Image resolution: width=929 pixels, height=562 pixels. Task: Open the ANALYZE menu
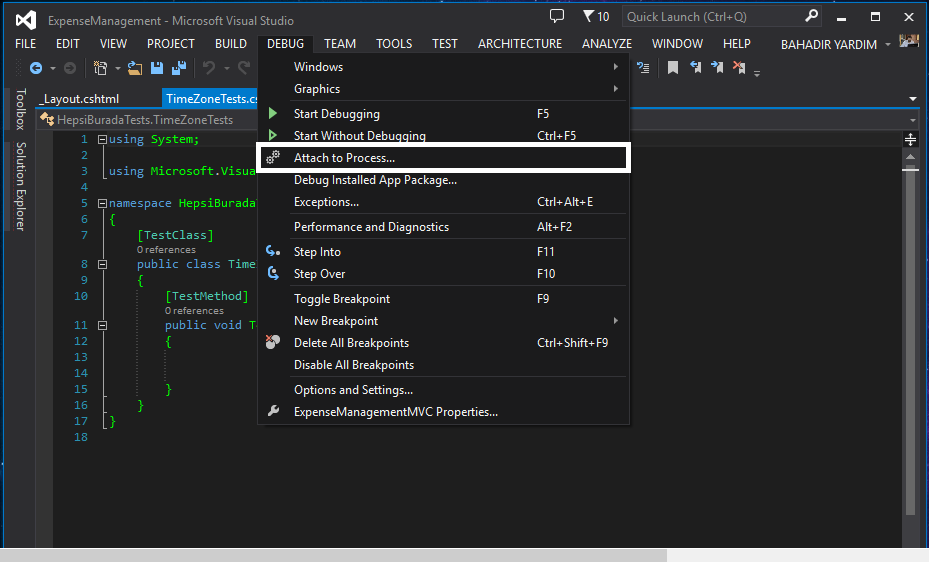point(607,44)
